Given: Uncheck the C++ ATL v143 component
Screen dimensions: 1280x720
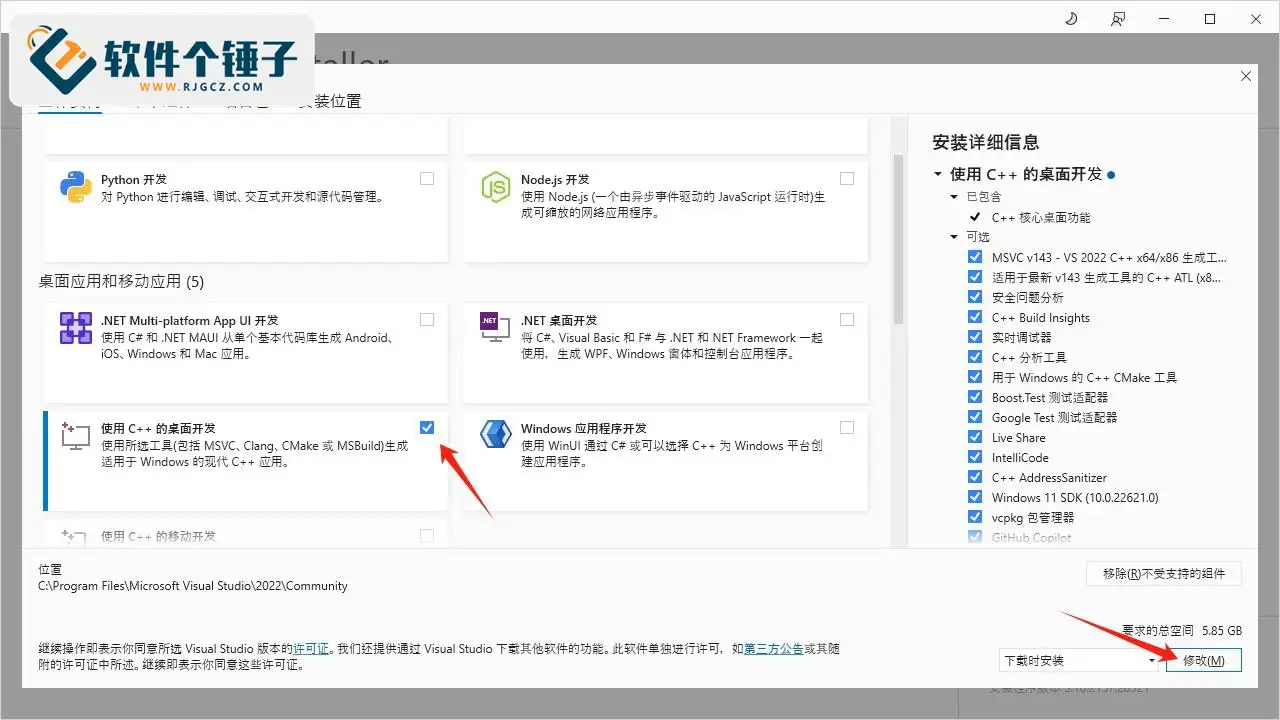Looking at the screenshot, I should click(975, 277).
